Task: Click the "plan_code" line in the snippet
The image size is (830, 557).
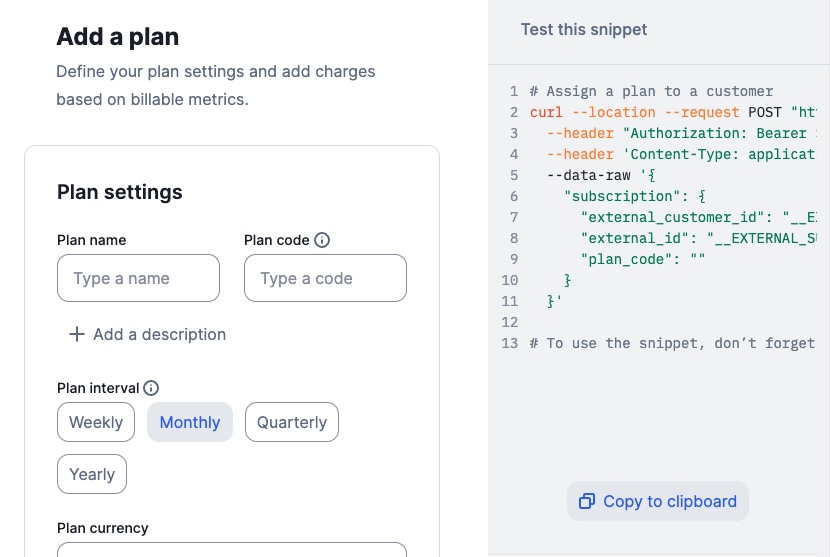Action: [x=643, y=259]
